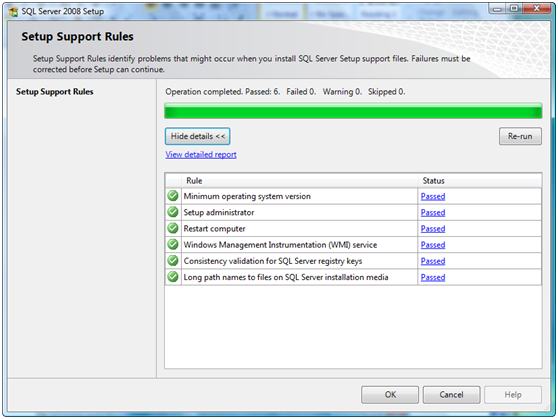The height and width of the screenshot is (419, 558).
Task: Select Setup Support Rules in left pane
Action: [x=54, y=92]
